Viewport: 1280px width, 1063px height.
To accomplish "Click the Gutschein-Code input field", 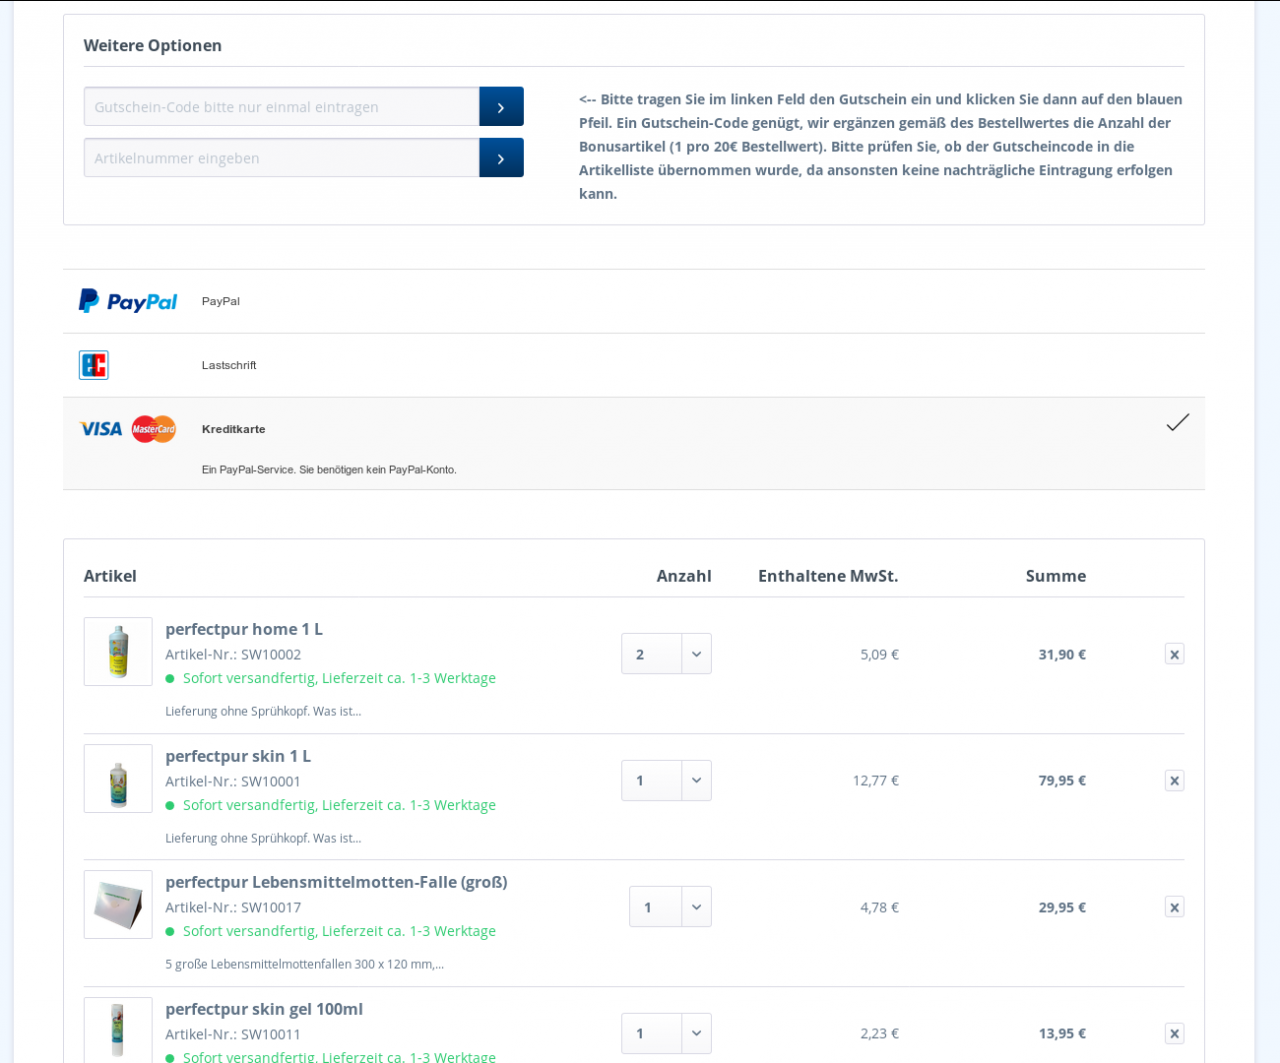I will (282, 107).
